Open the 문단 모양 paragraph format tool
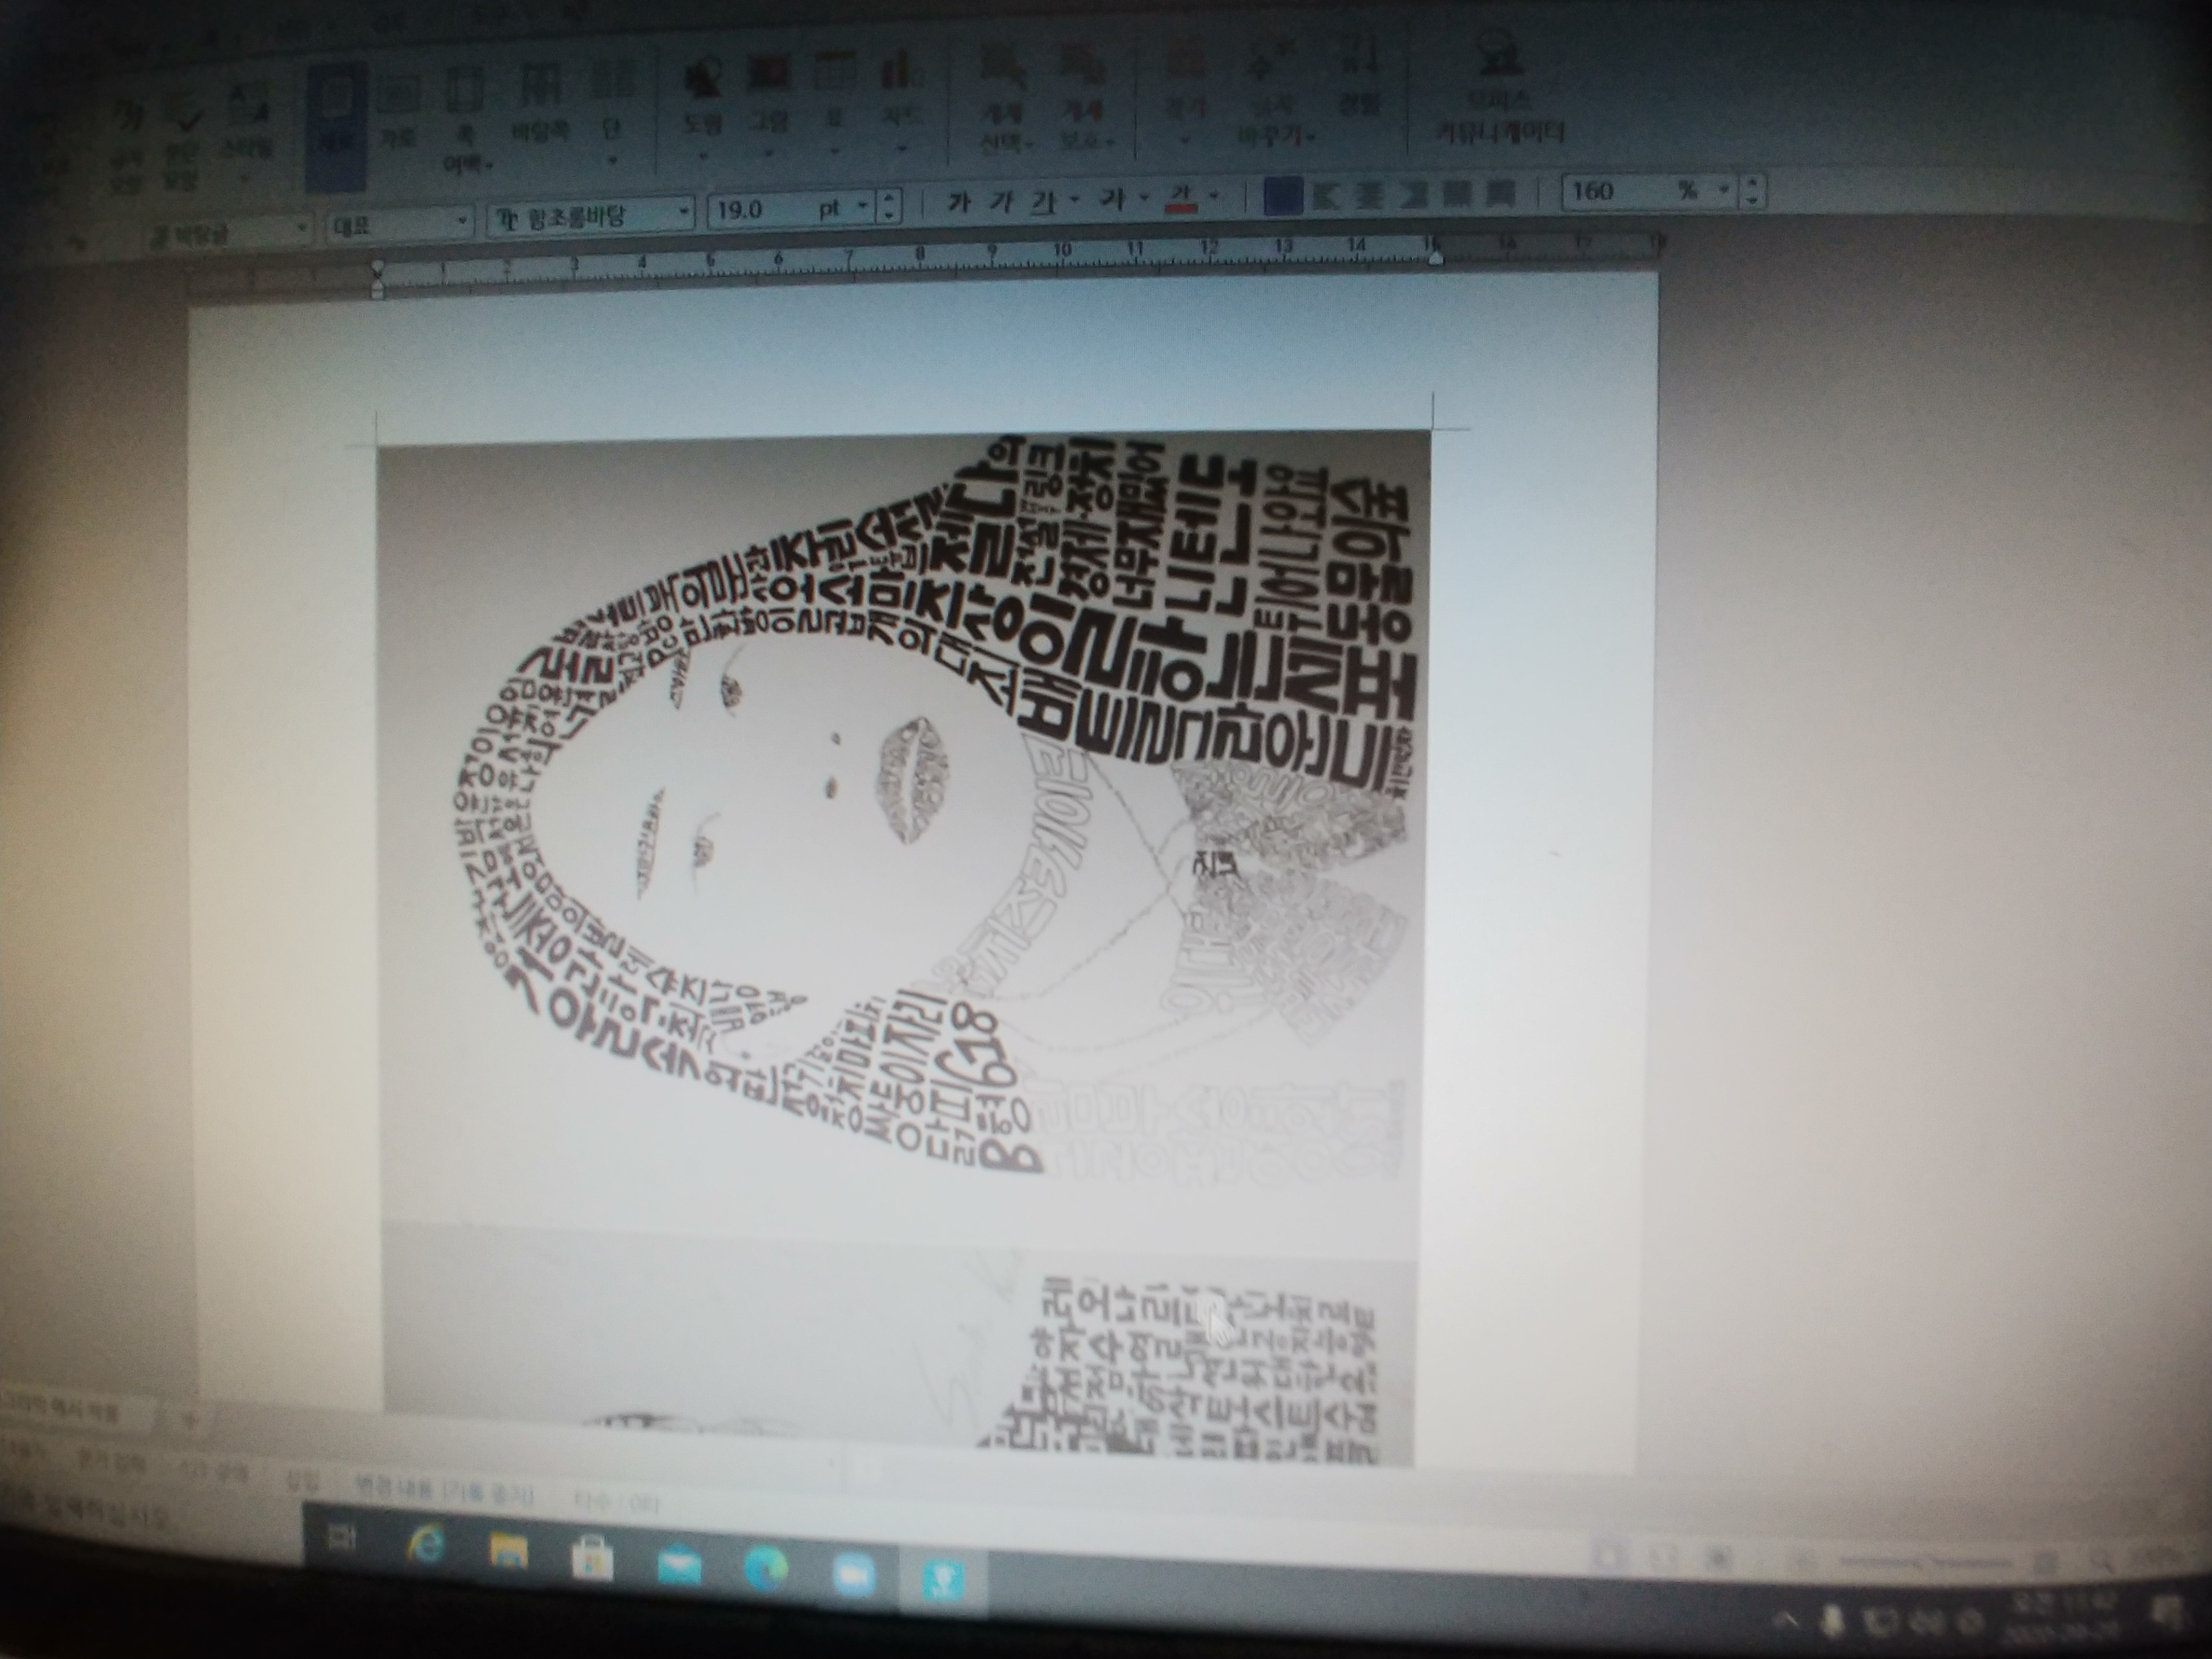 184,142
